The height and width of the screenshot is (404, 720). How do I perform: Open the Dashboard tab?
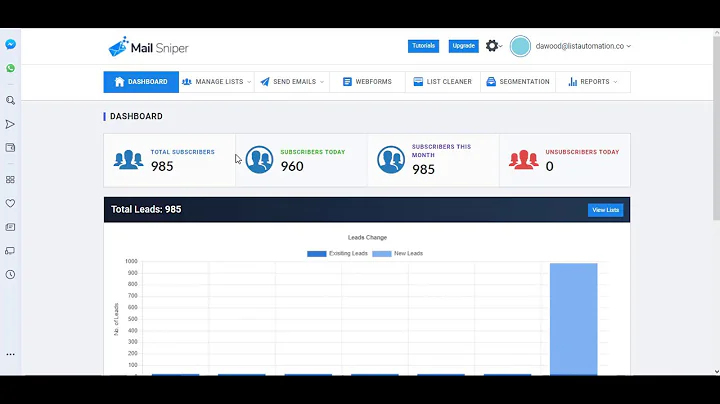141,82
